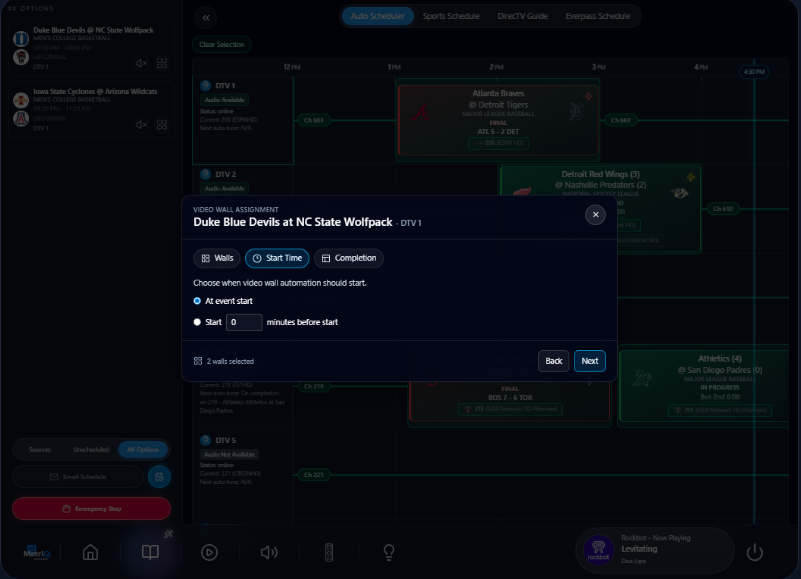Click the lightbulb icon in bottom bar
The width and height of the screenshot is (801, 579).
(389, 552)
